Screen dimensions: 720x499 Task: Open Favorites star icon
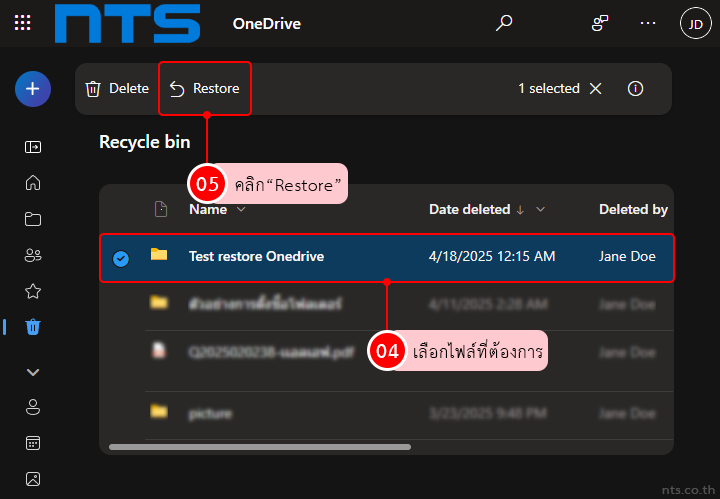click(x=33, y=291)
